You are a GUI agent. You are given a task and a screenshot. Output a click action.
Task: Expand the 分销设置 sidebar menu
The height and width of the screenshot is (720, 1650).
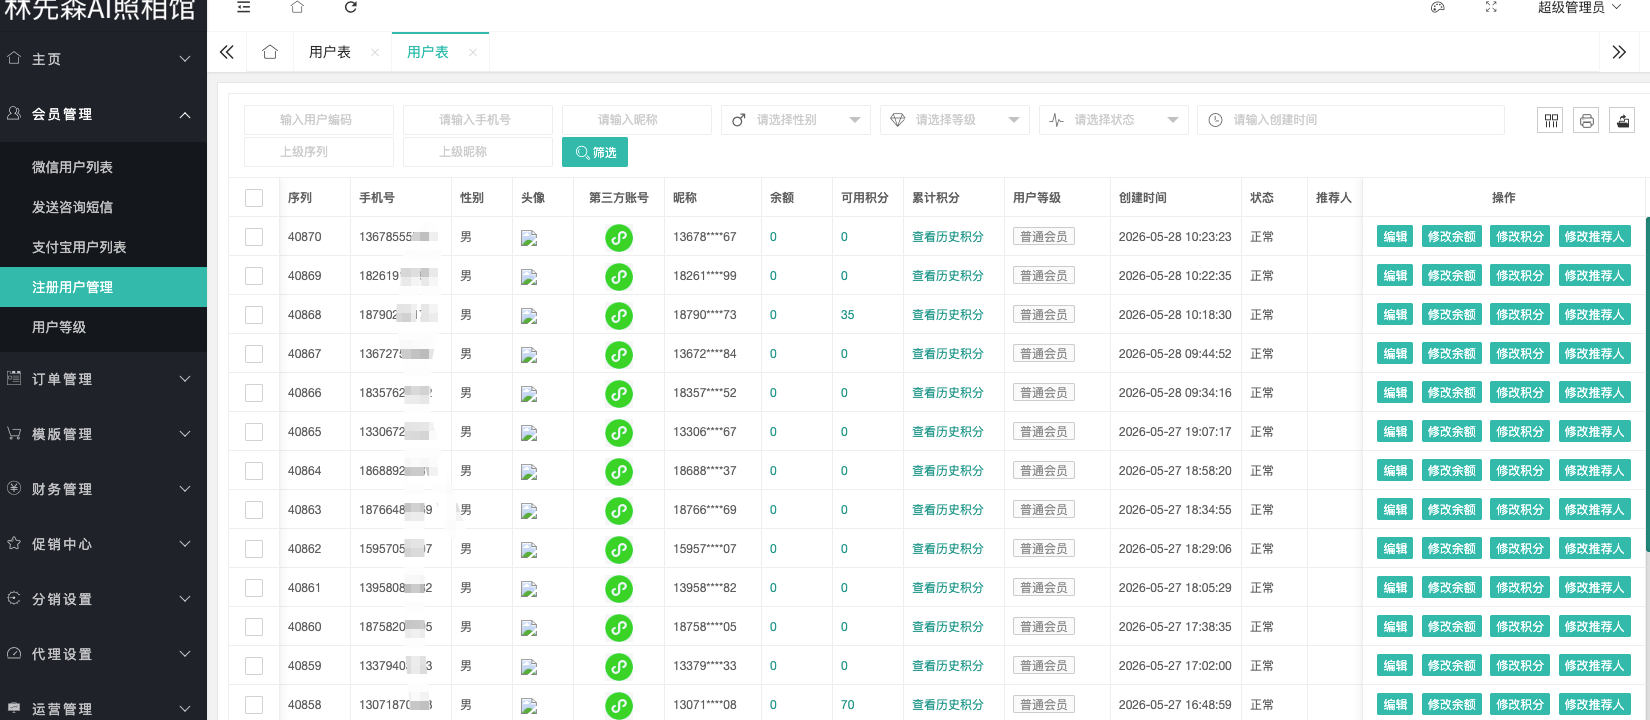click(x=103, y=599)
